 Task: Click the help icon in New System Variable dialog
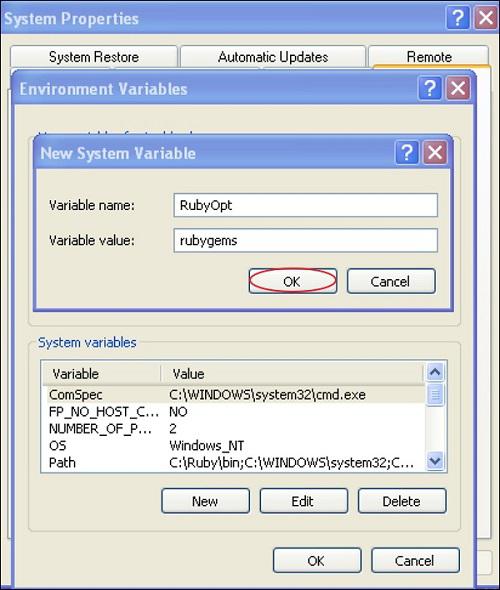point(407,152)
